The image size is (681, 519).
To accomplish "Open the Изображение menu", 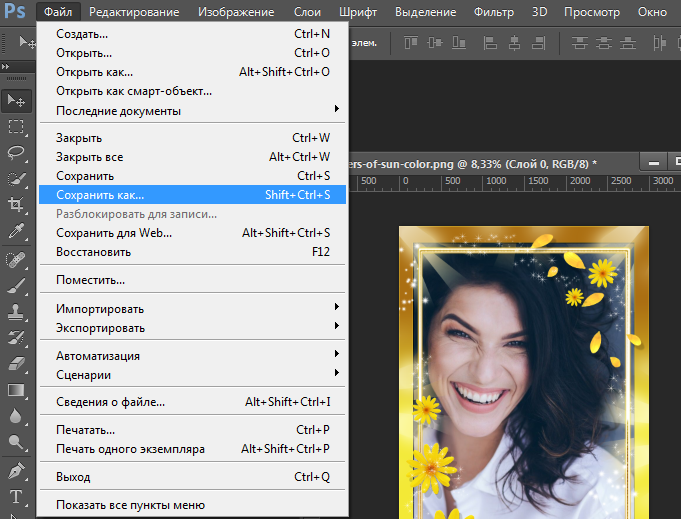I will point(236,12).
